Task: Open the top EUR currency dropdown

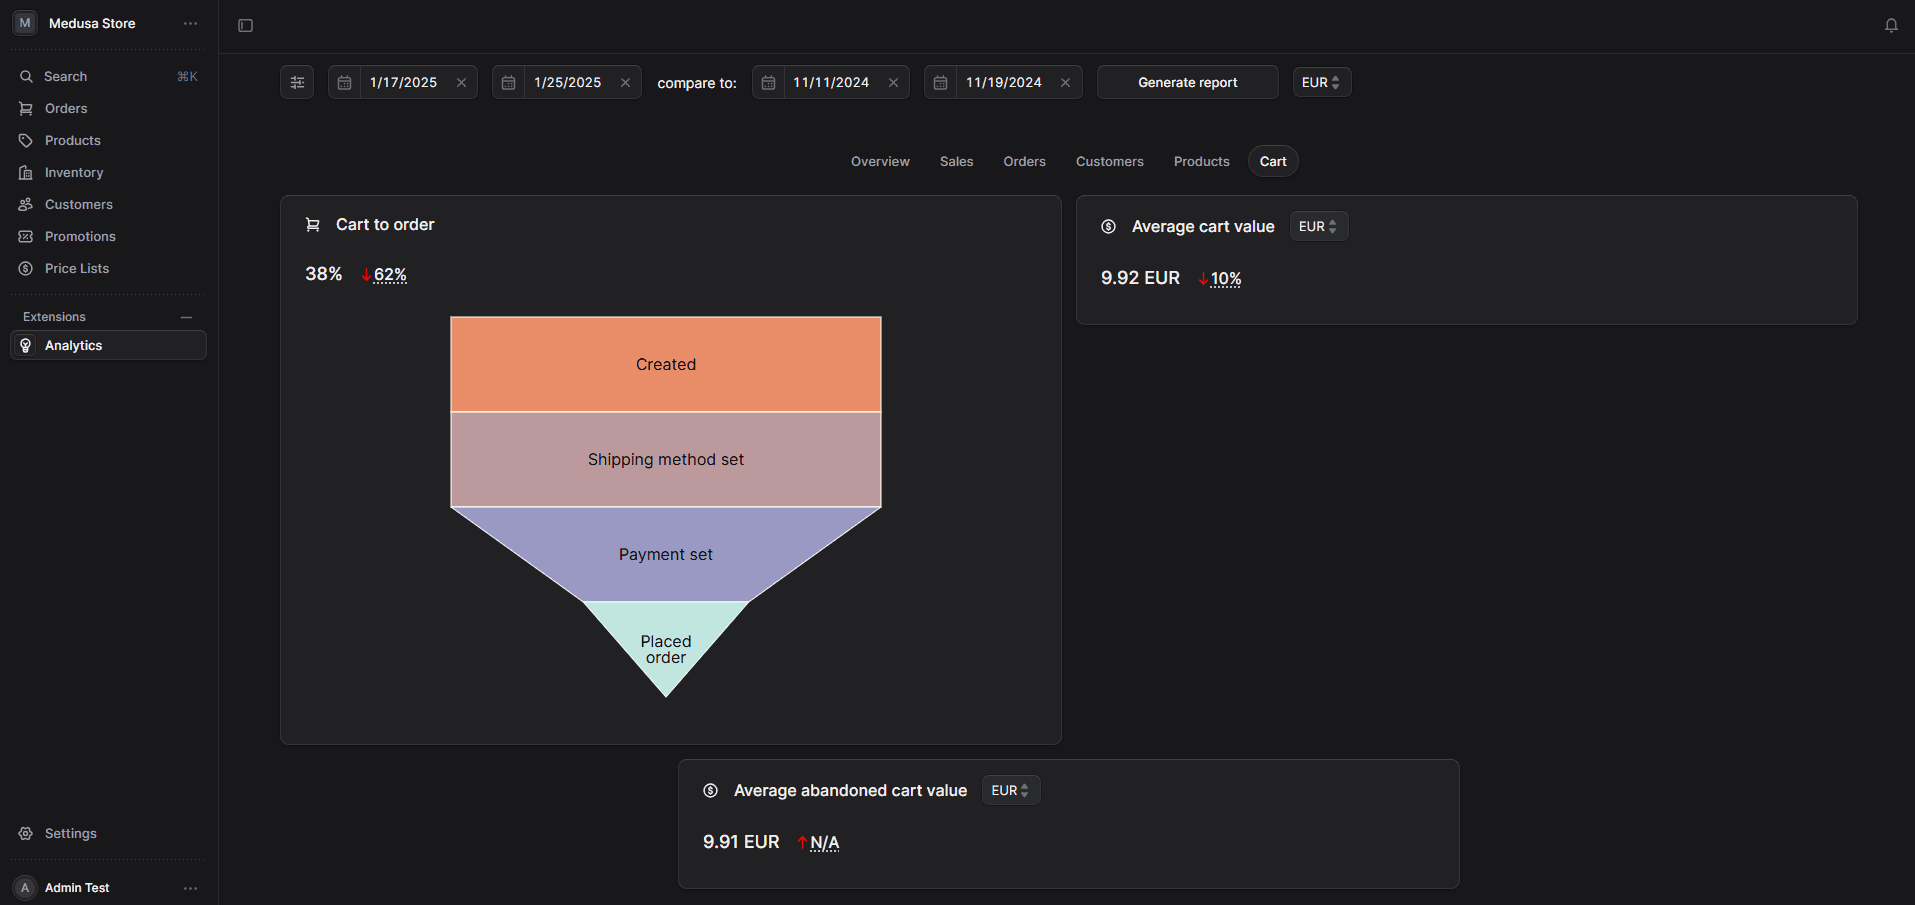Action: coord(1321,83)
